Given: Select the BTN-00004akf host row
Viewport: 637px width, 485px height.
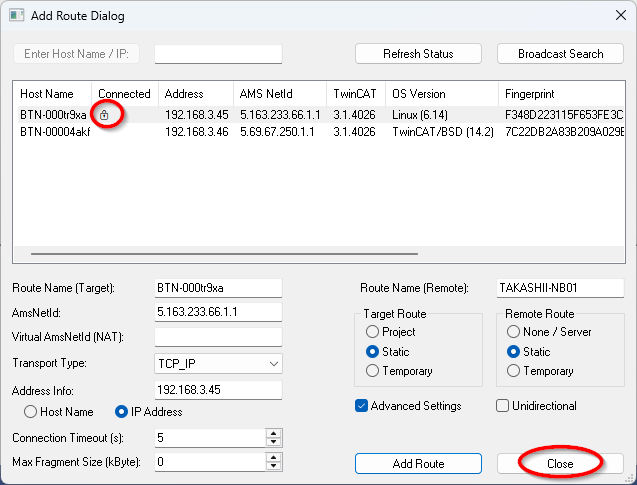Looking at the screenshot, I should click(x=55, y=131).
